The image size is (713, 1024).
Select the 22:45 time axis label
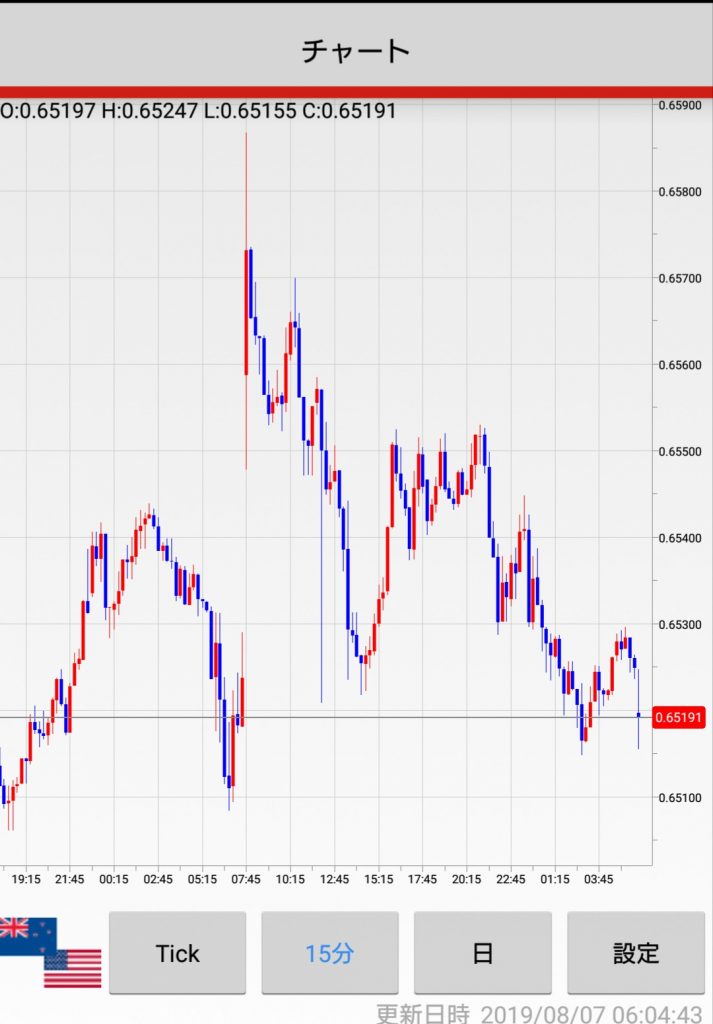pos(510,879)
